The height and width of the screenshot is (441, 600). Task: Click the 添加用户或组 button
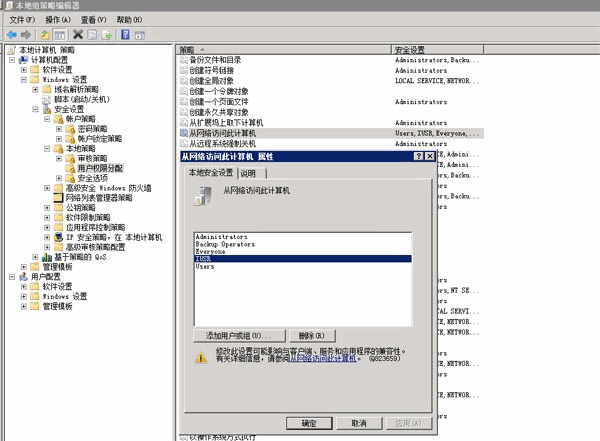point(240,336)
